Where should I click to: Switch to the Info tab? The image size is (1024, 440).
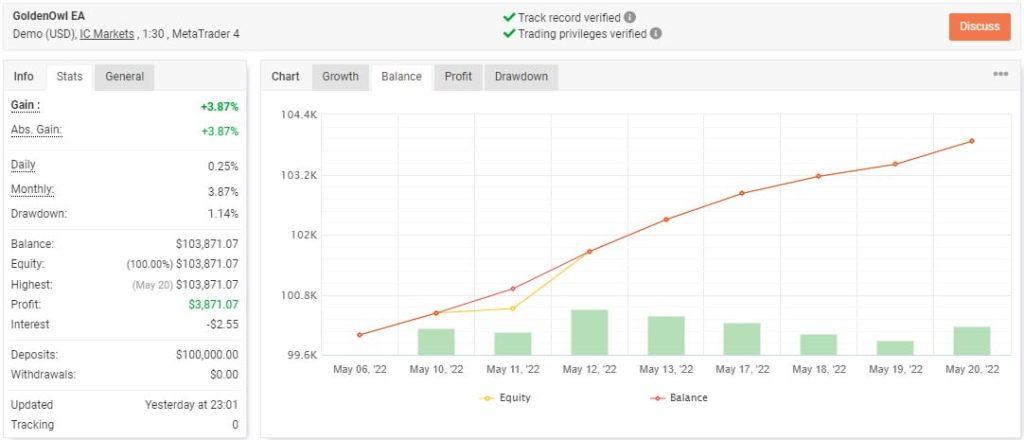click(x=24, y=77)
